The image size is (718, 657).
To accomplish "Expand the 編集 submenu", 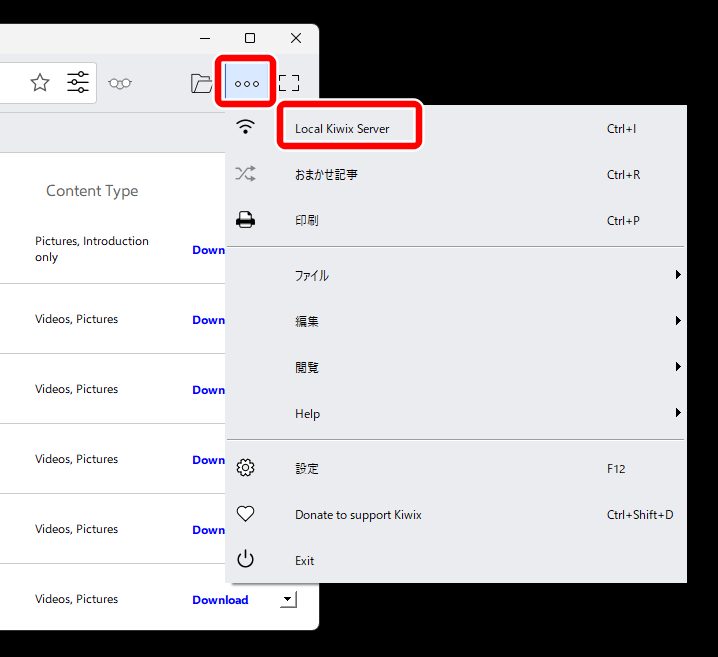I will 306,321.
